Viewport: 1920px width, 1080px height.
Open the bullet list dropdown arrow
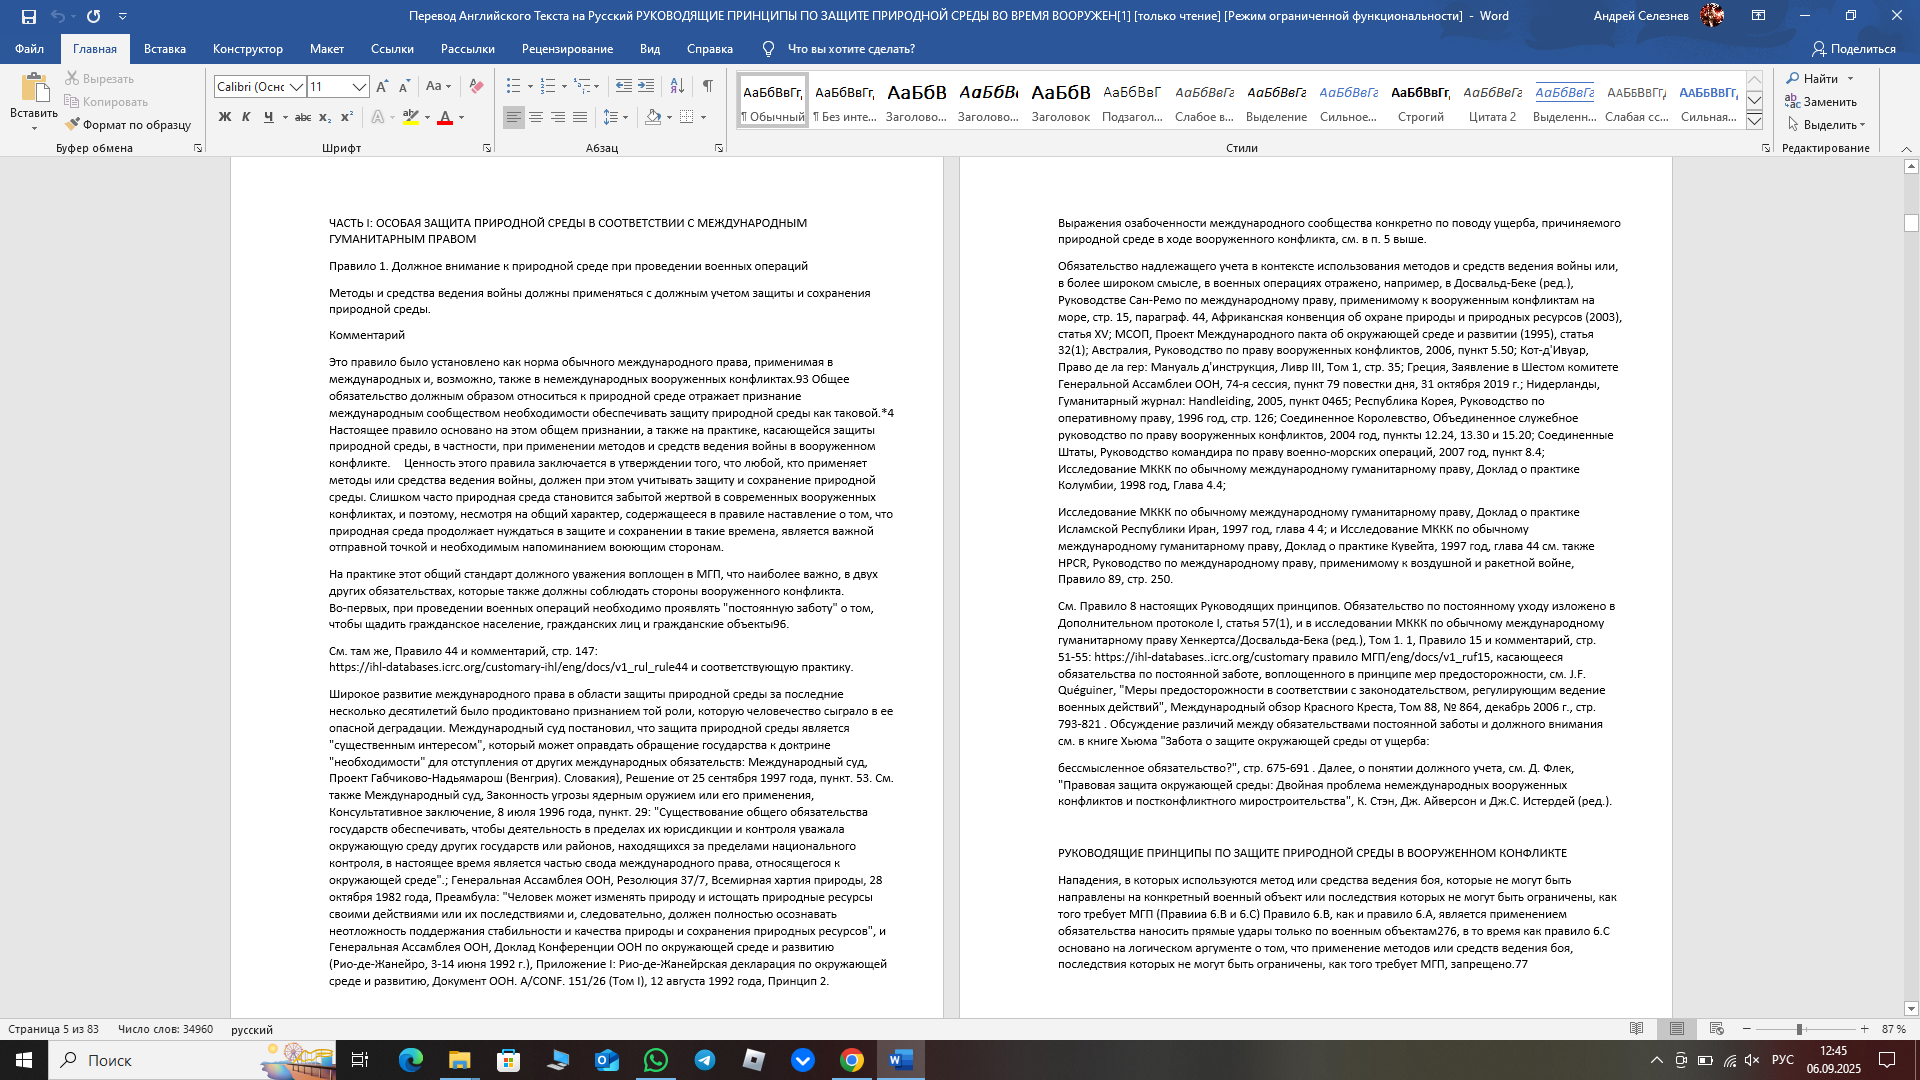click(x=531, y=87)
